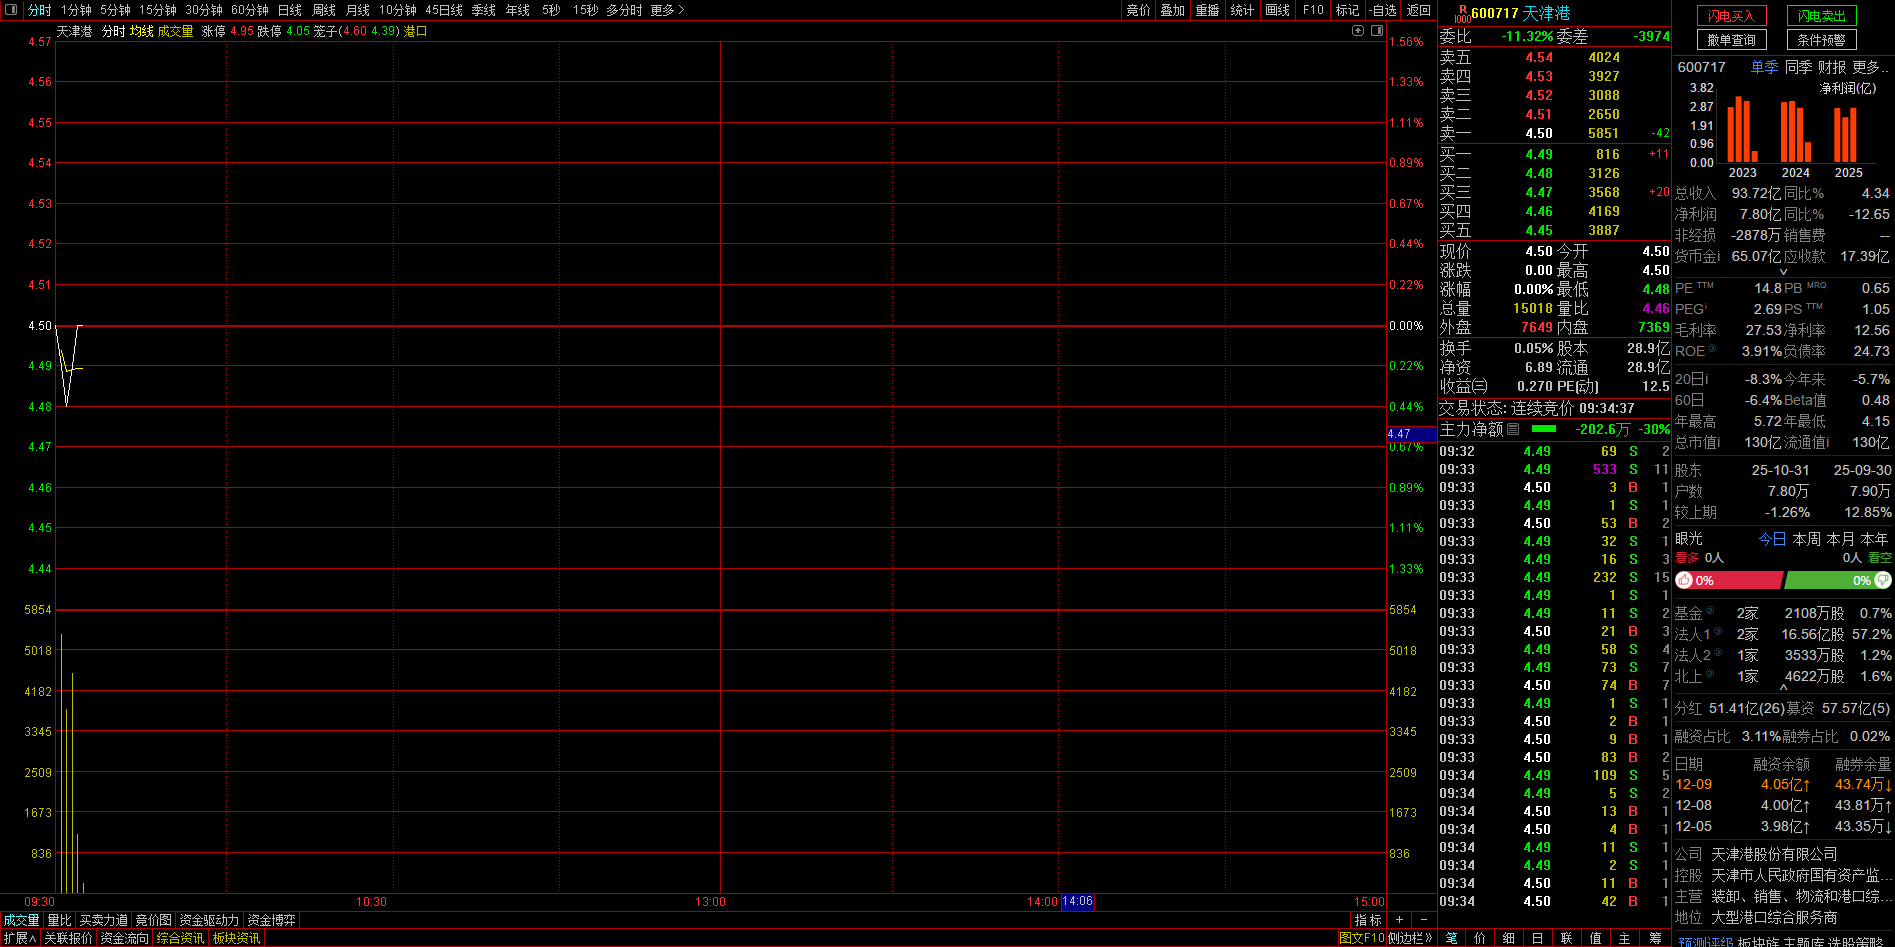Select the 15分钟 period
Viewport: 1895px width, 947px height.
click(x=158, y=10)
